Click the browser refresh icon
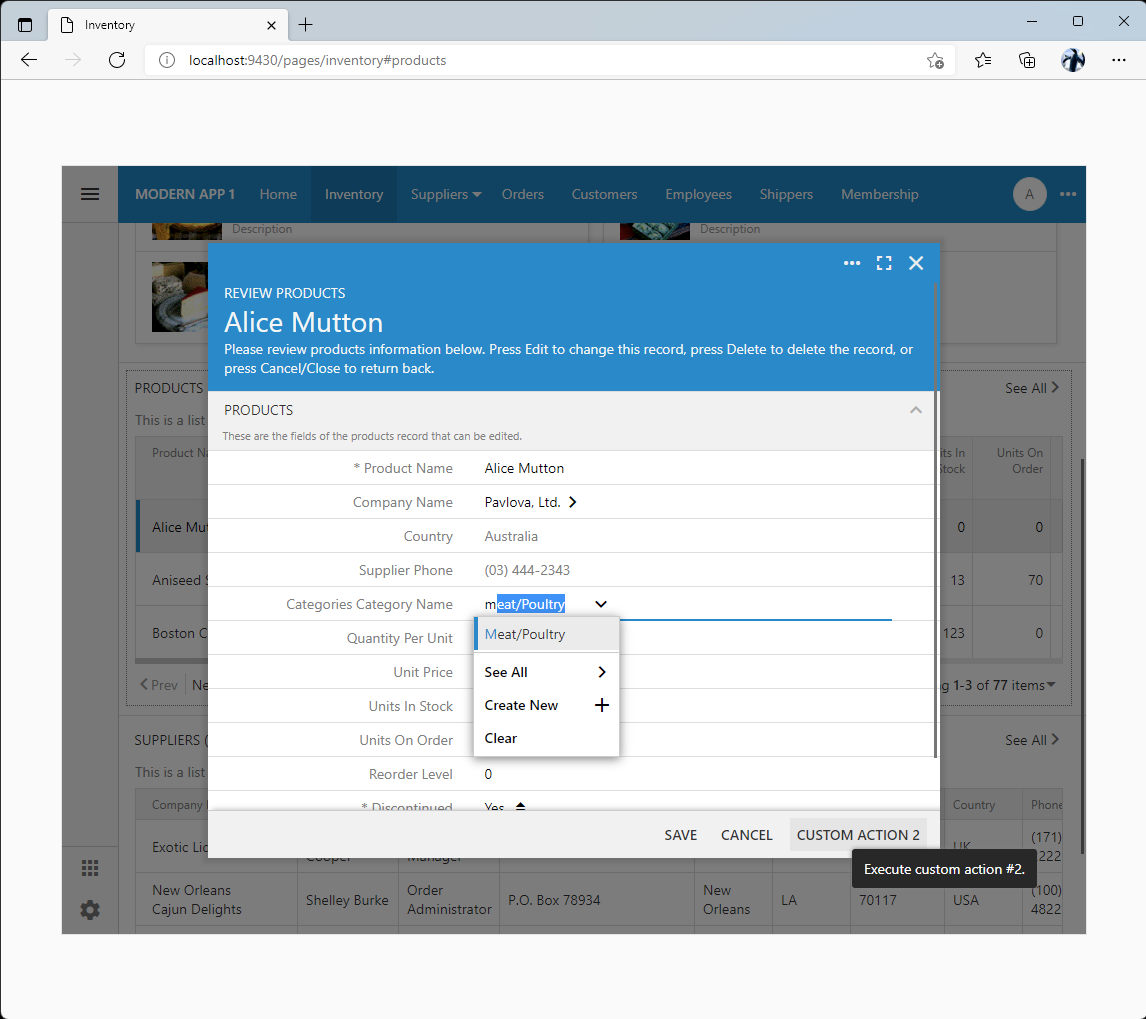This screenshot has height=1019, width=1146. point(117,60)
